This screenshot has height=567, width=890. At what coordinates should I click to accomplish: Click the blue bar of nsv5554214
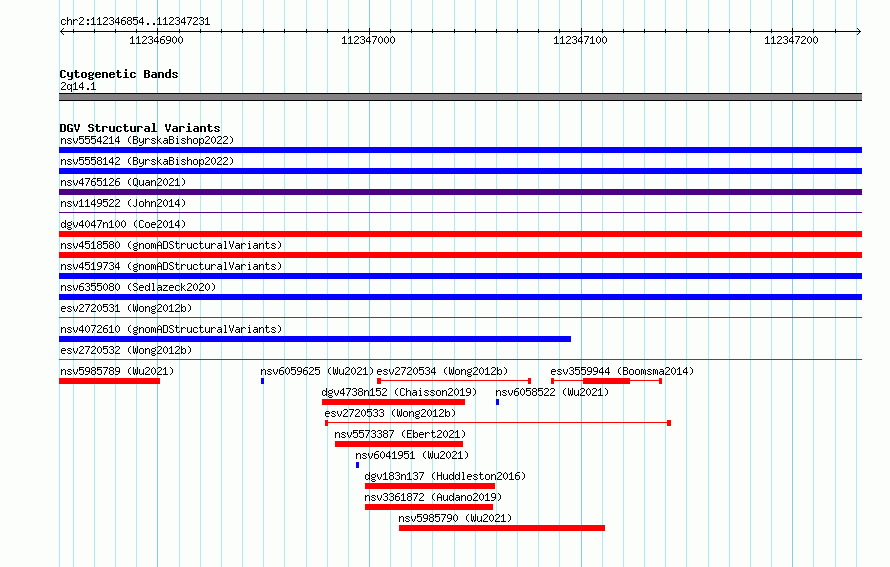coord(460,150)
